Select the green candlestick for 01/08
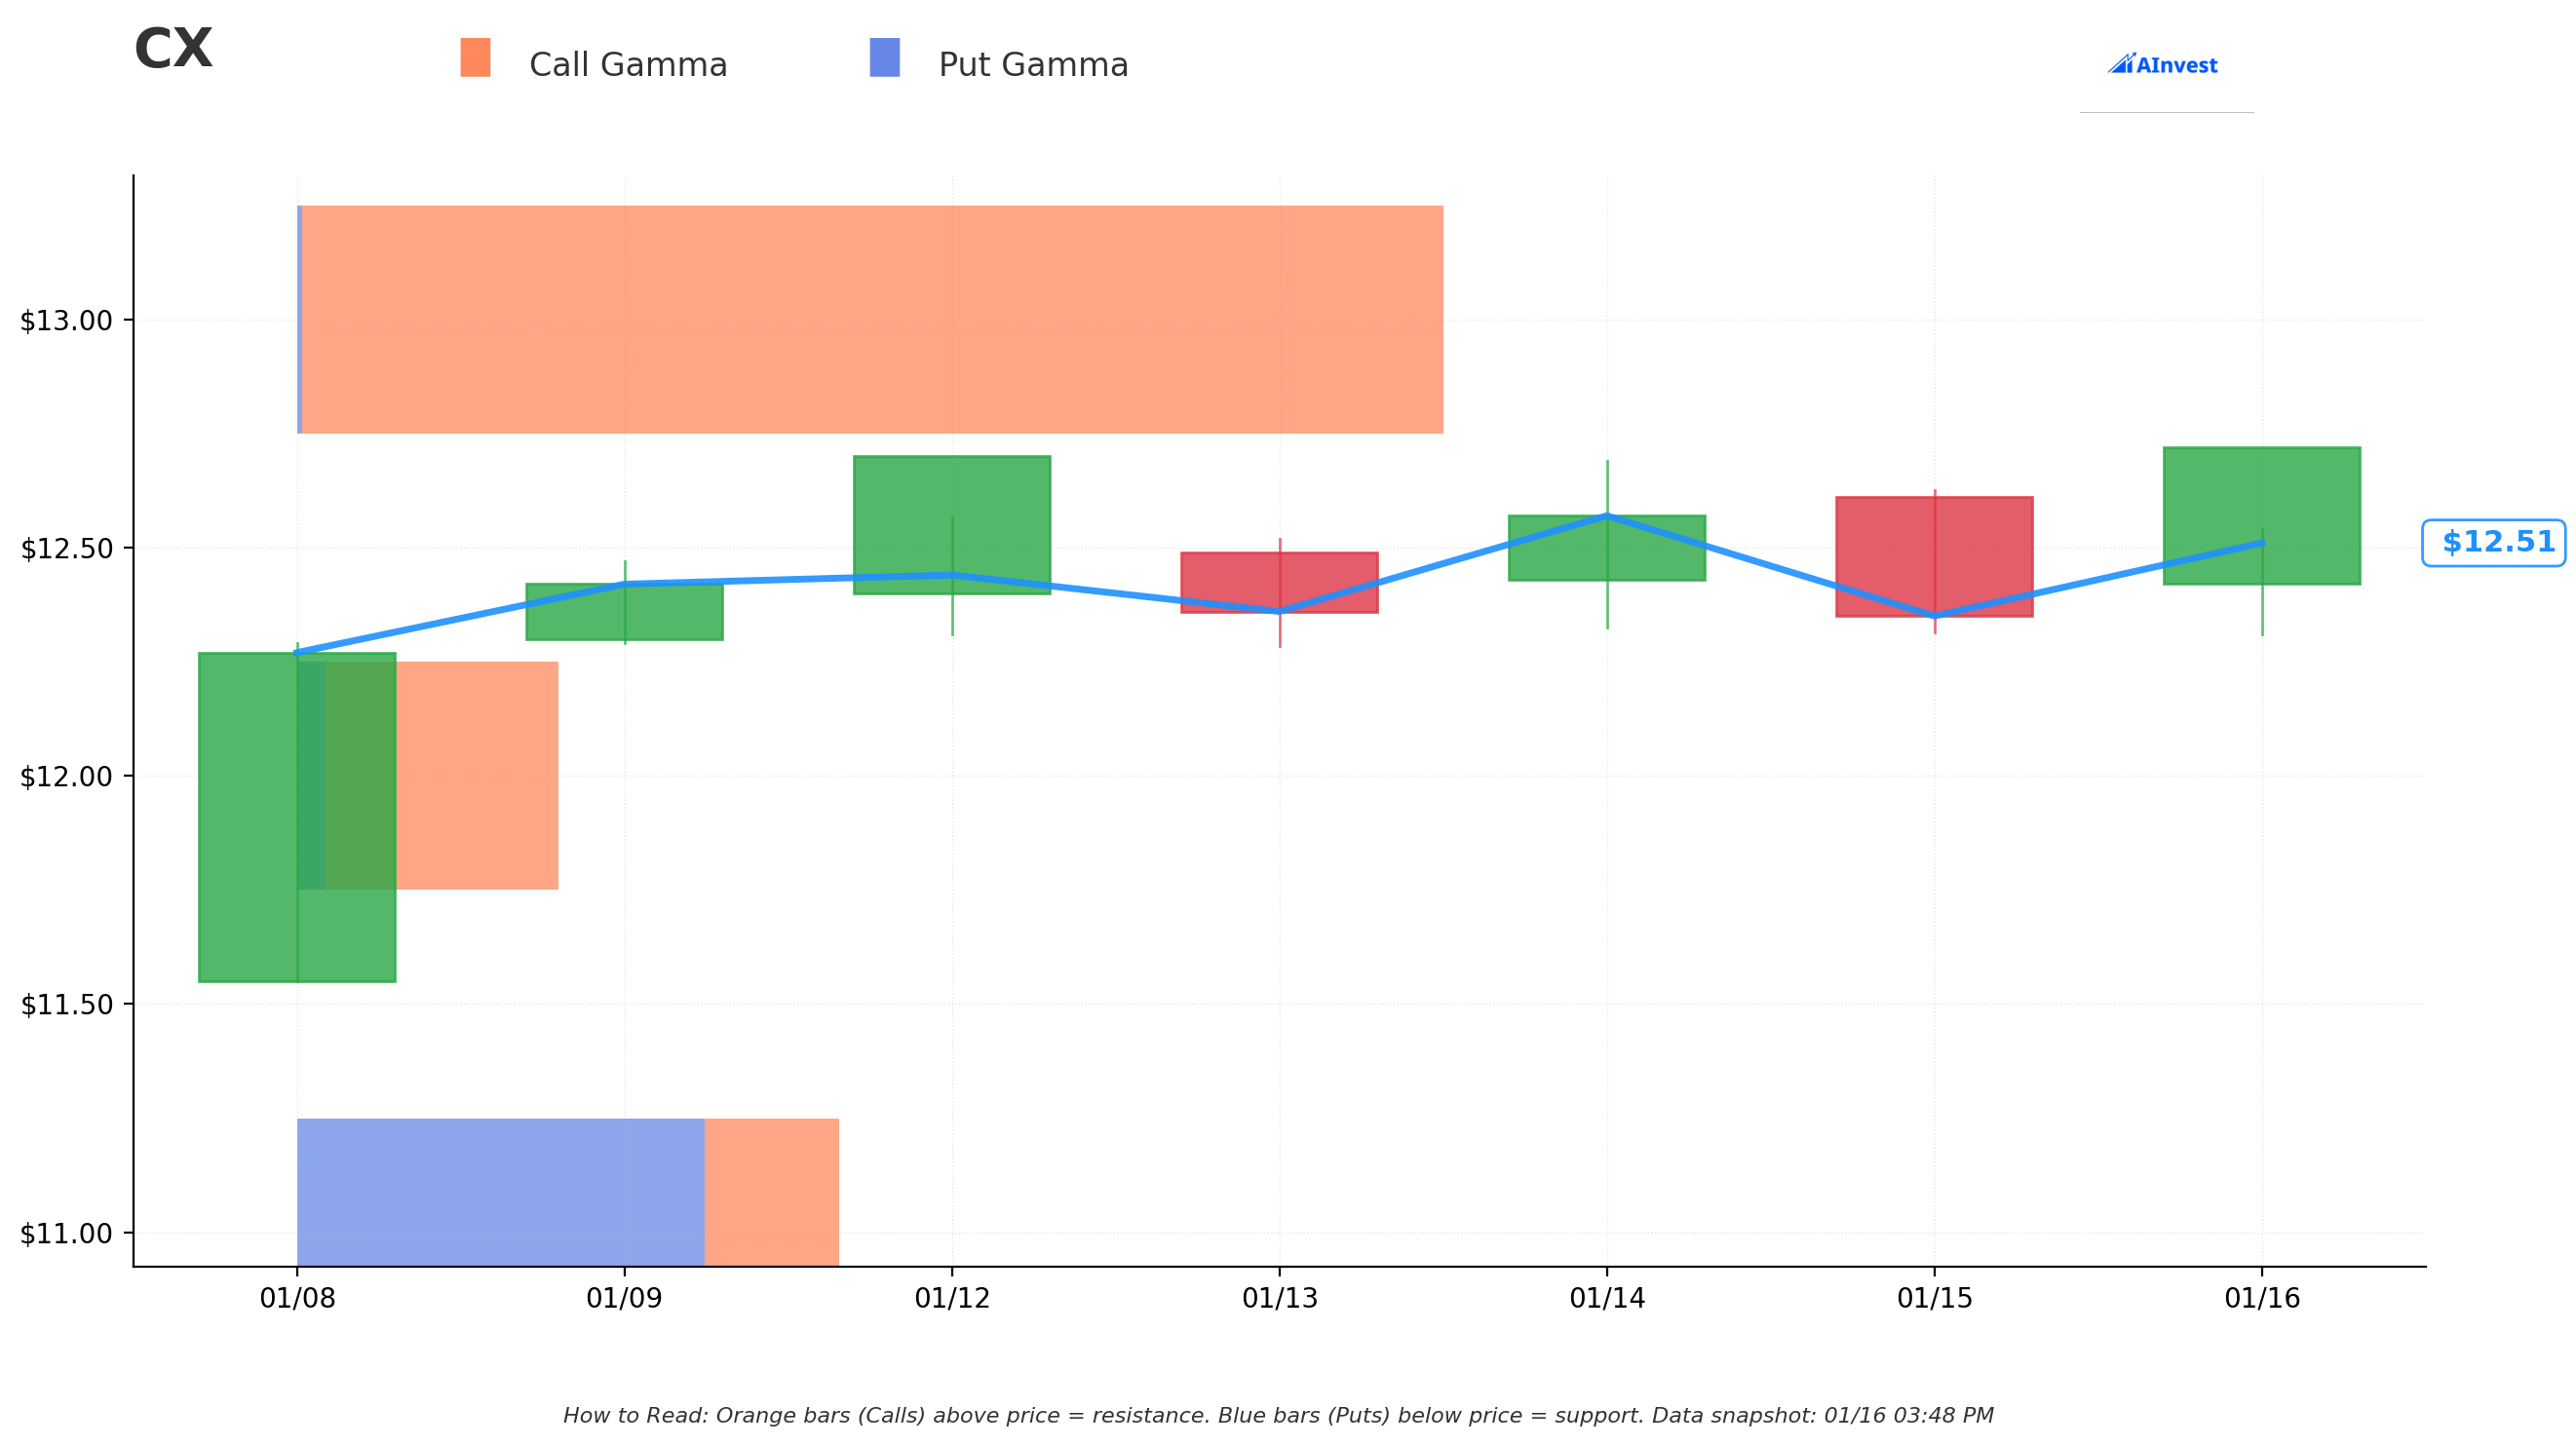 pos(297,817)
